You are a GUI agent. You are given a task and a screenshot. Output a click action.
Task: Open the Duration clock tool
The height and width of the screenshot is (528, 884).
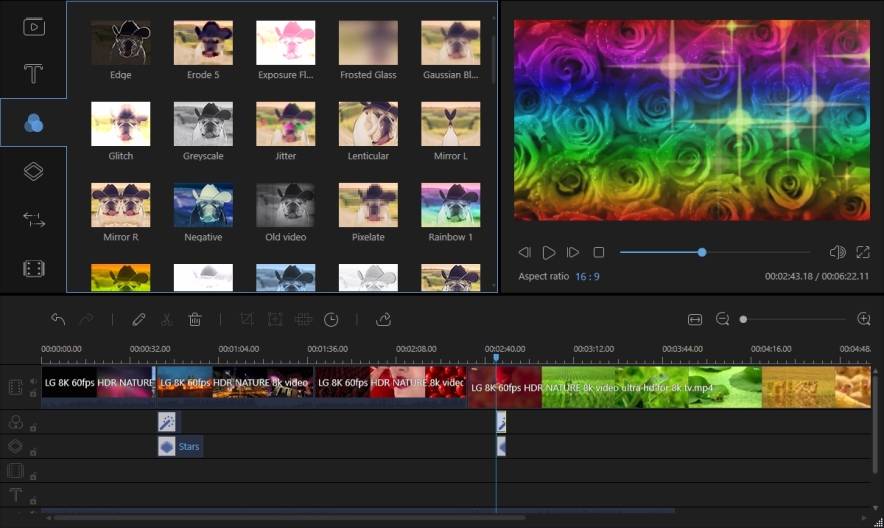(x=331, y=319)
